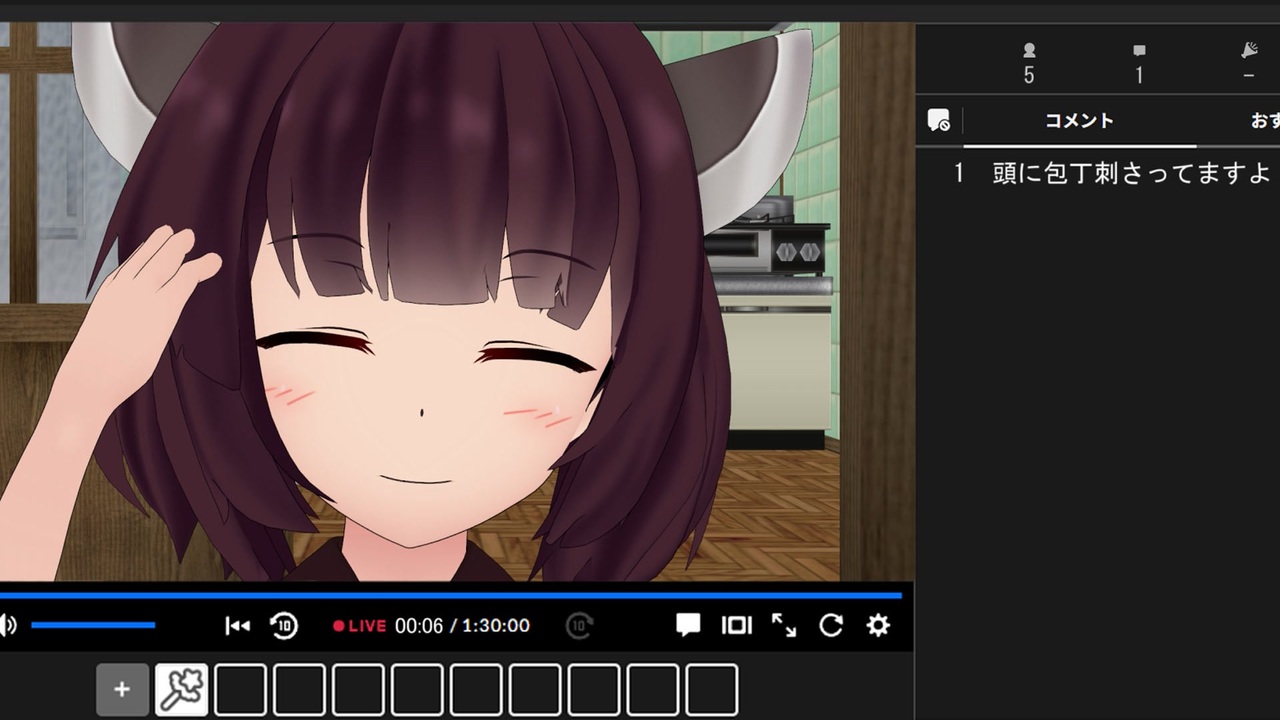Viewport: 1280px width, 720px height.
Task: Open comment filter settings icon
Action: point(938,121)
